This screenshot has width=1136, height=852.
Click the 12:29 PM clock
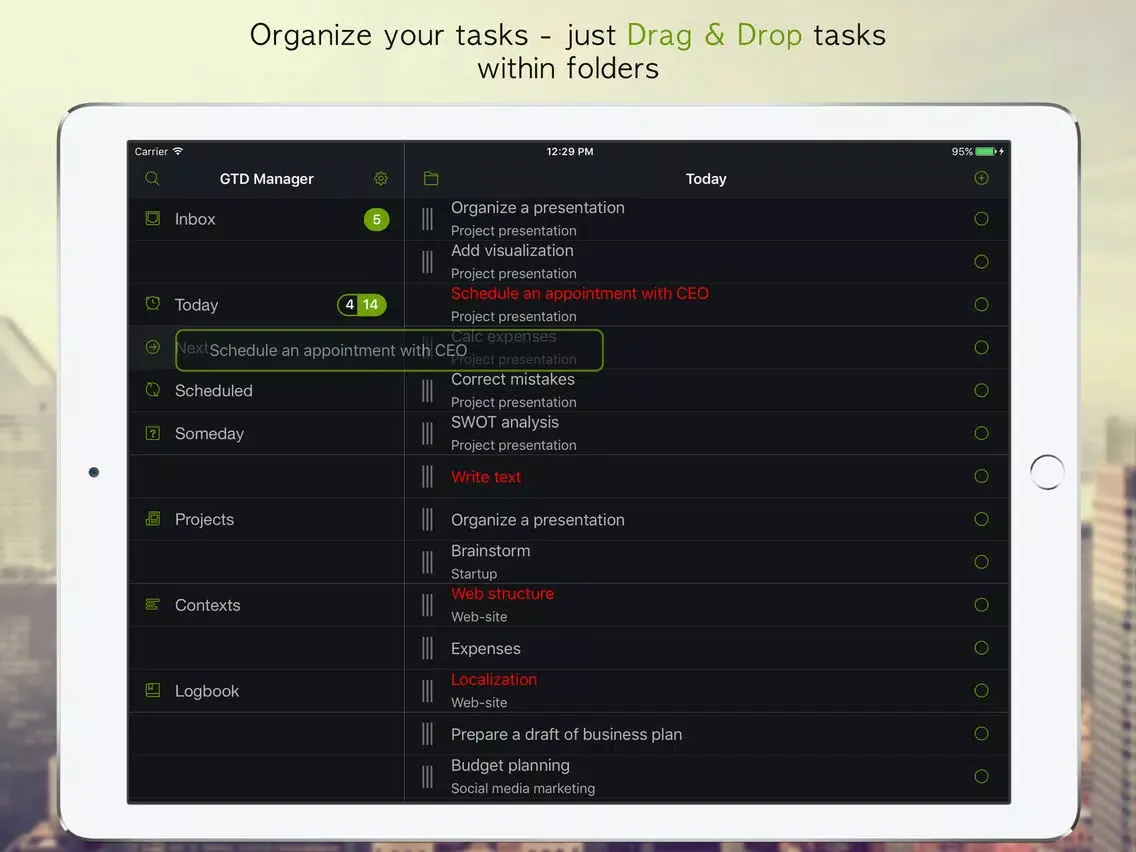tap(569, 151)
